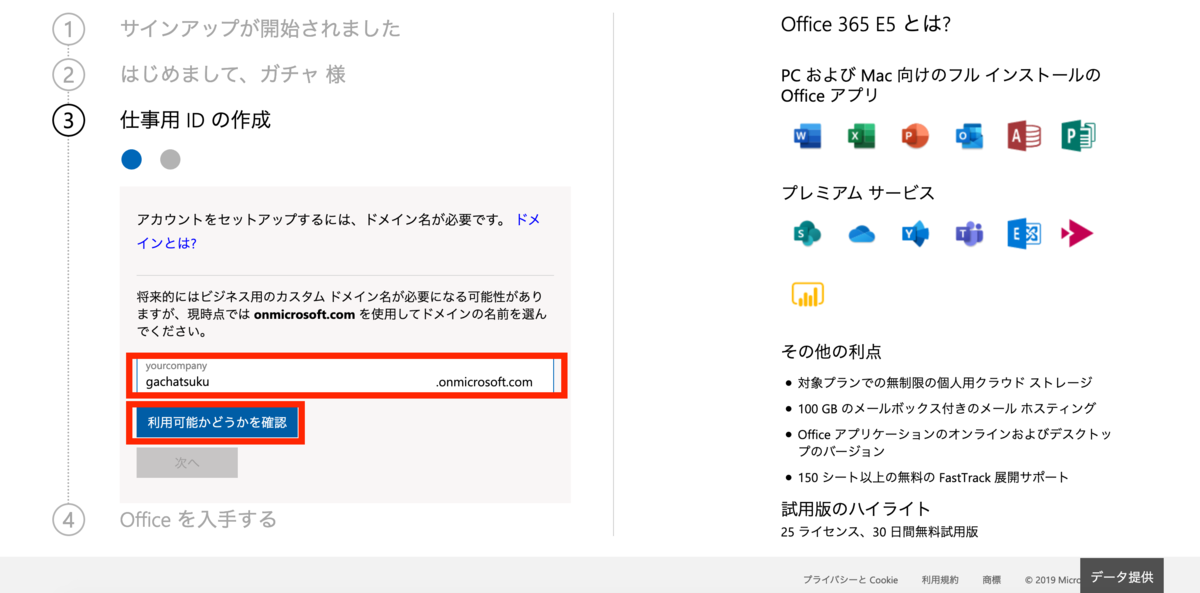Open the 利用規約 footer link

tap(940, 580)
